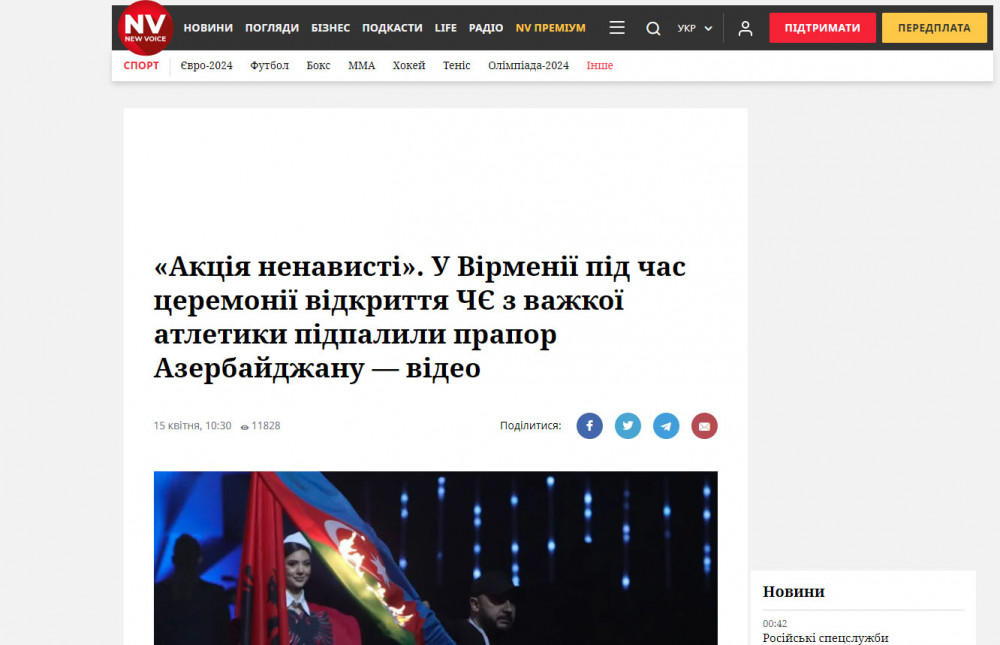Image resolution: width=1000 pixels, height=645 pixels.
Task: Open the Євро-2024 sport subsection
Action: (x=207, y=65)
